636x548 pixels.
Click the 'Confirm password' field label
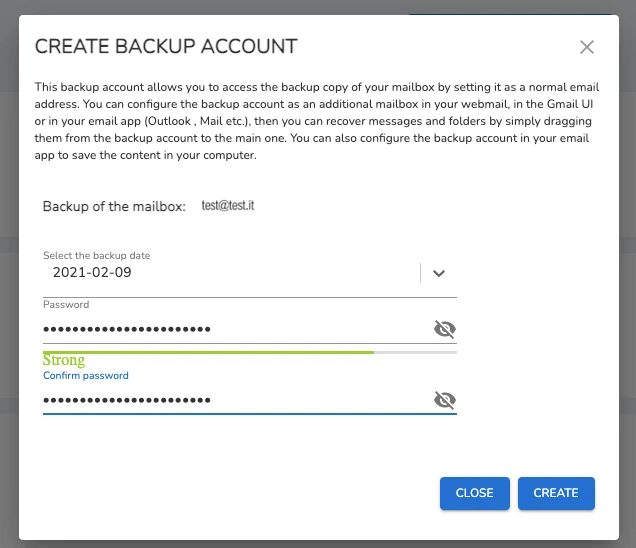click(86, 376)
